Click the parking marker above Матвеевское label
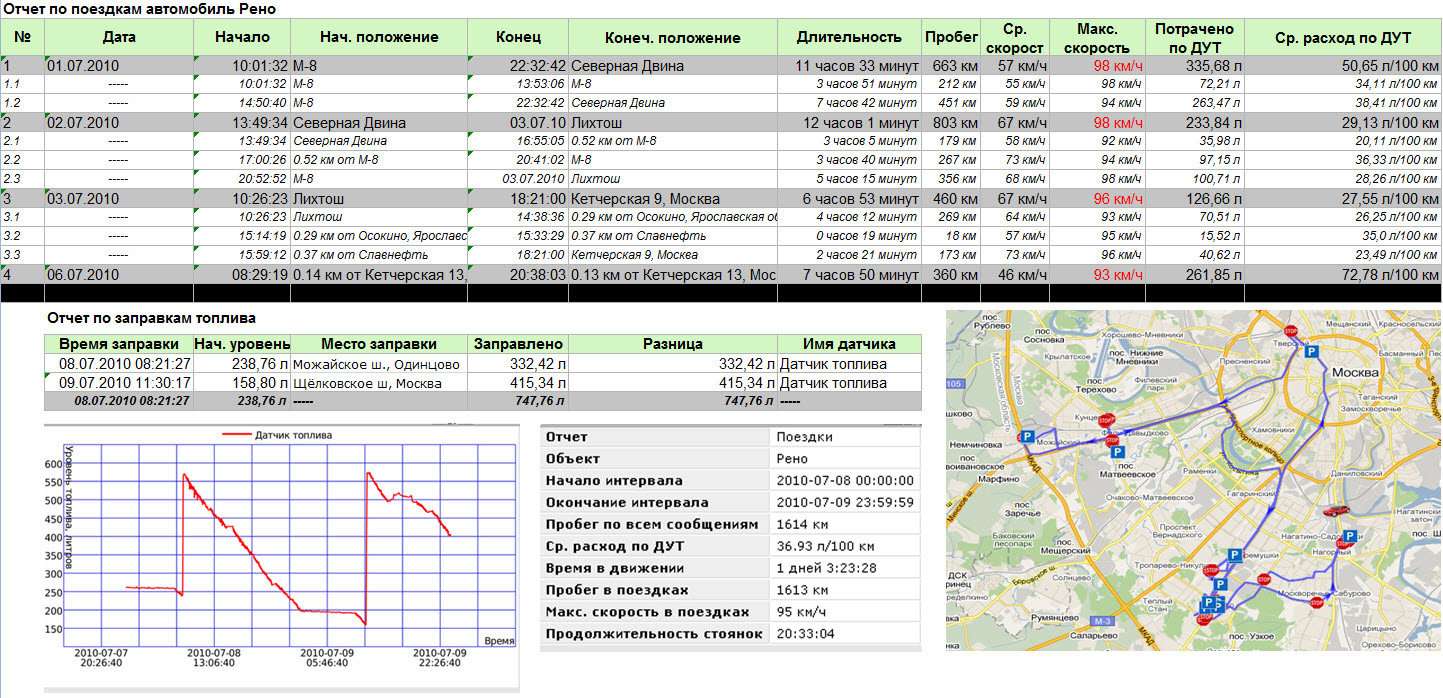 pos(1117,452)
